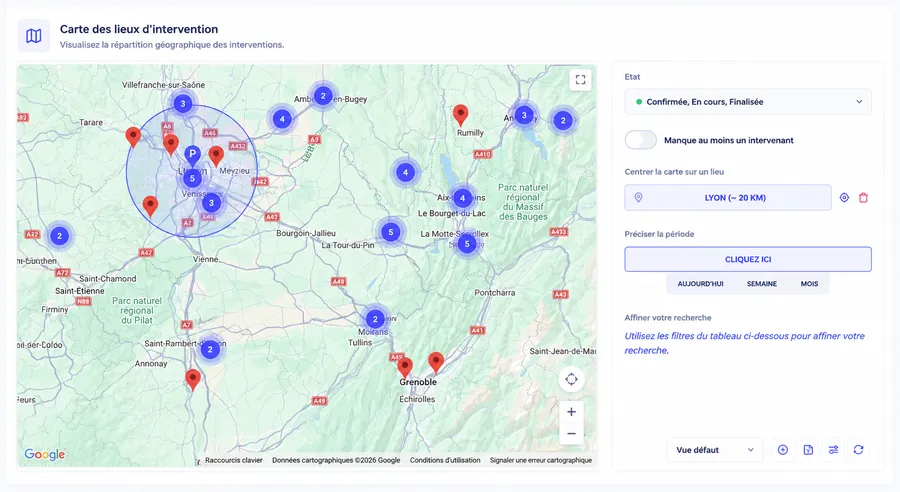Open the map in fullscreen view

pos(580,80)
